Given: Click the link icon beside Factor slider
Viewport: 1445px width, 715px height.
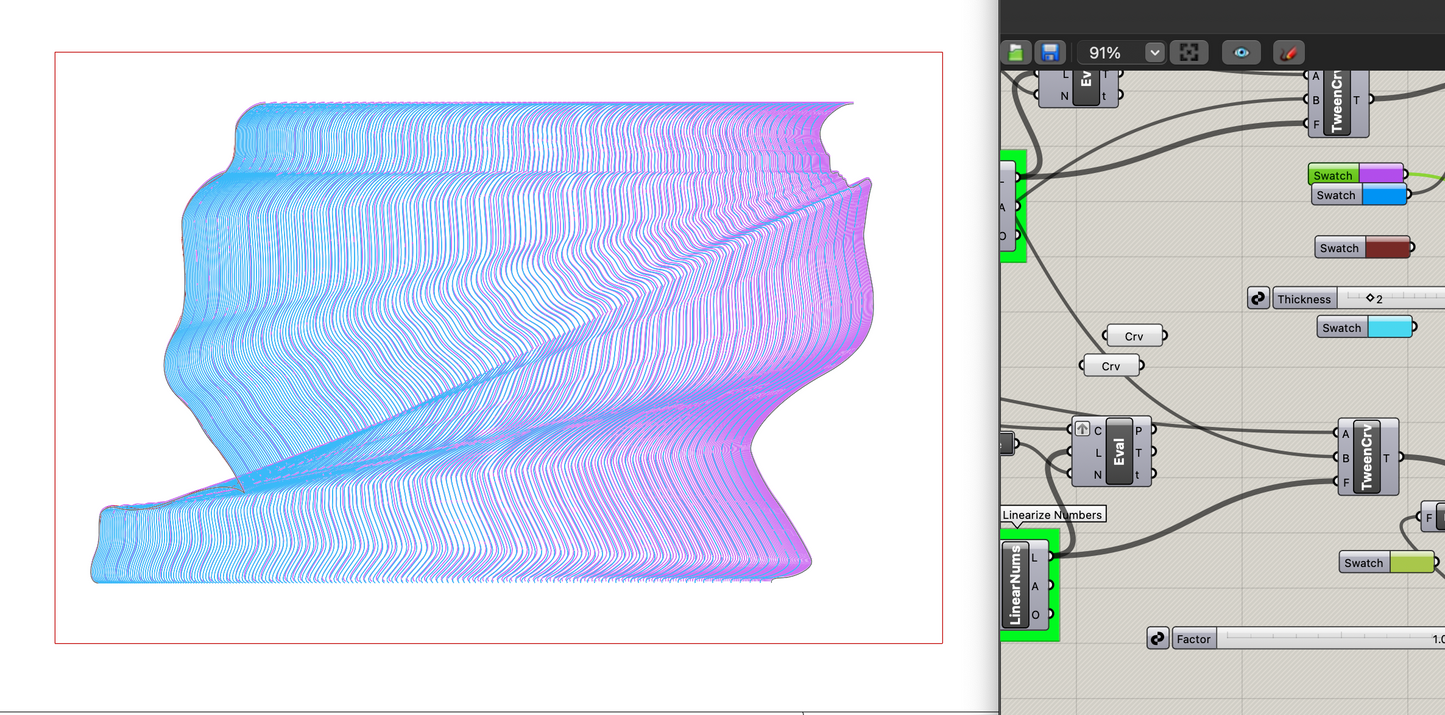Looking at the screenshot, I should (x=1158, y=638).
